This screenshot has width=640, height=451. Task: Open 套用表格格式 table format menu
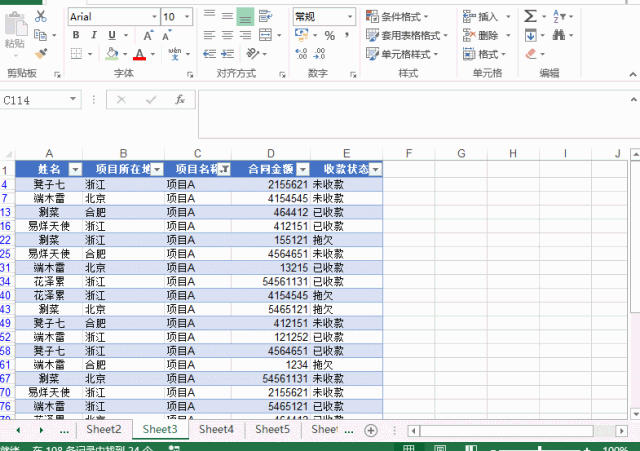point(407,36)
